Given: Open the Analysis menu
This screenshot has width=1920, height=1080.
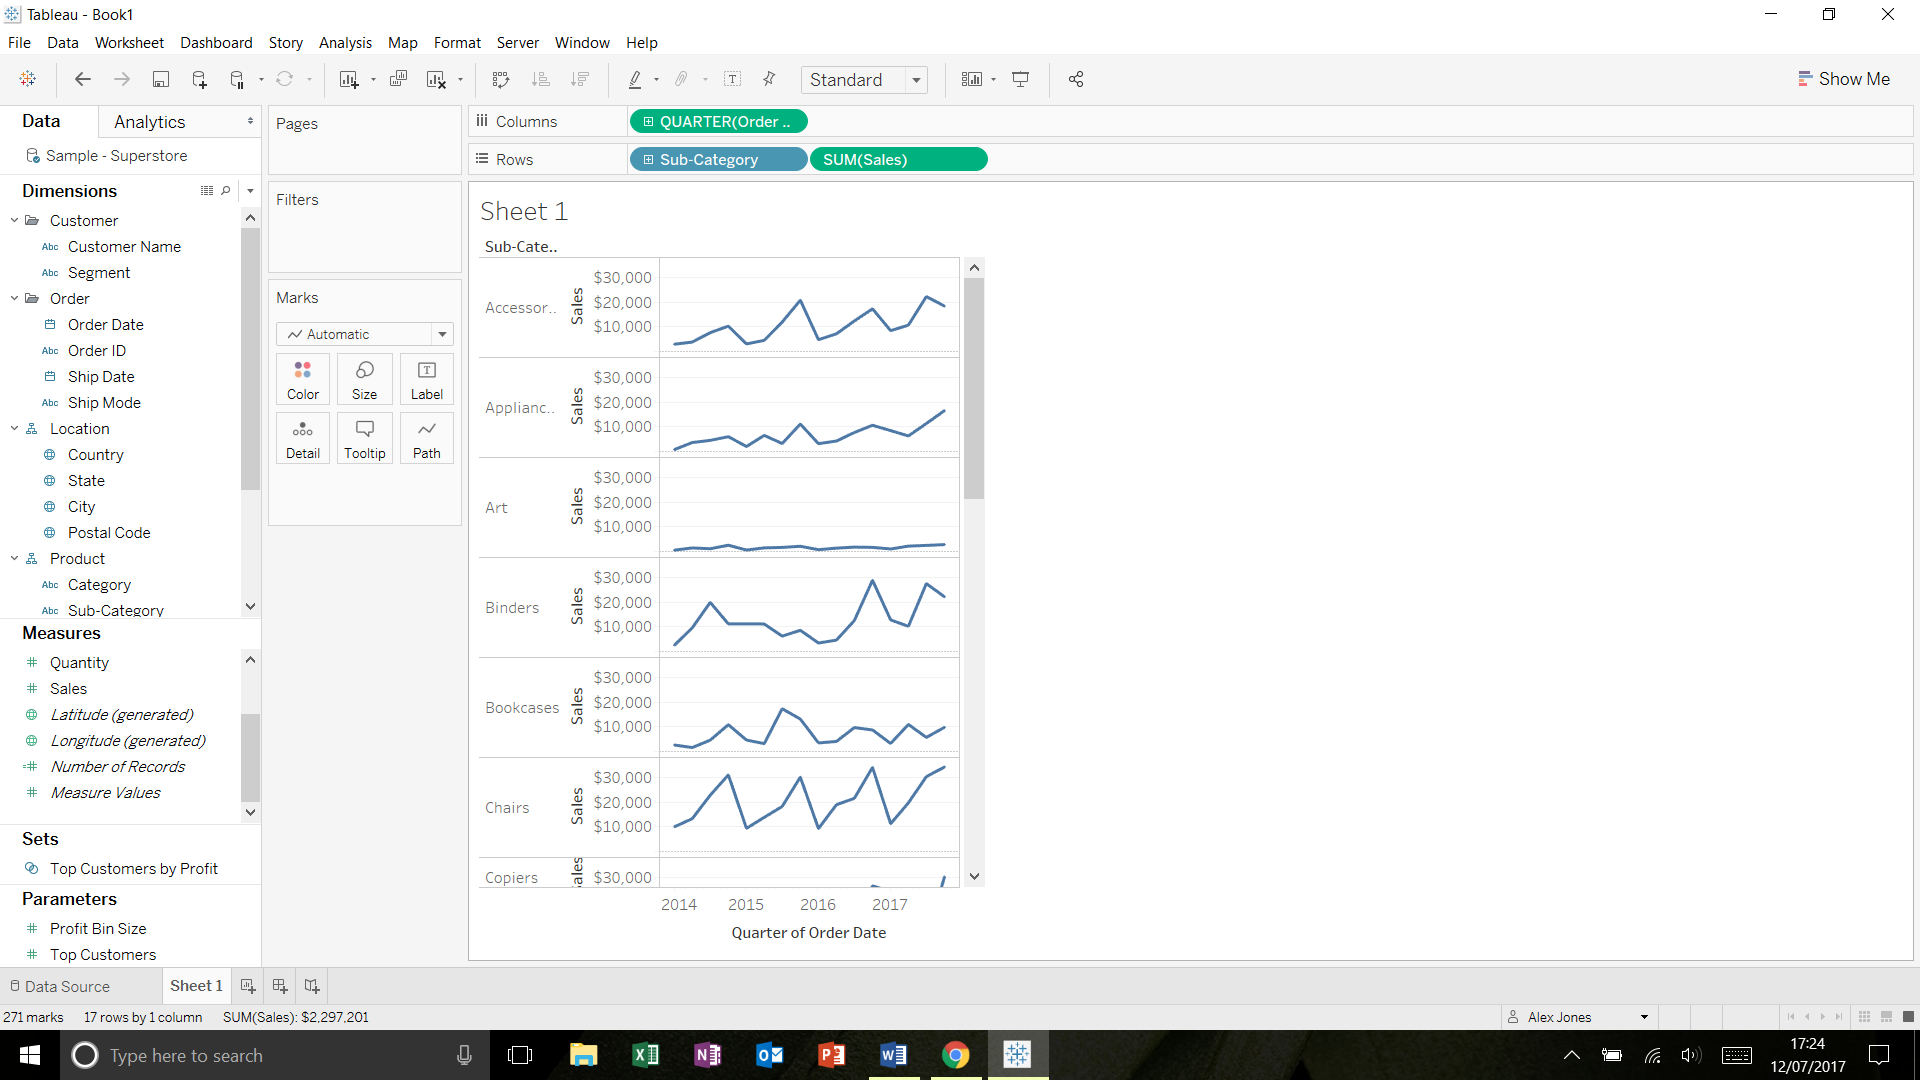Looking at the screenshot, I should point(345,43).
